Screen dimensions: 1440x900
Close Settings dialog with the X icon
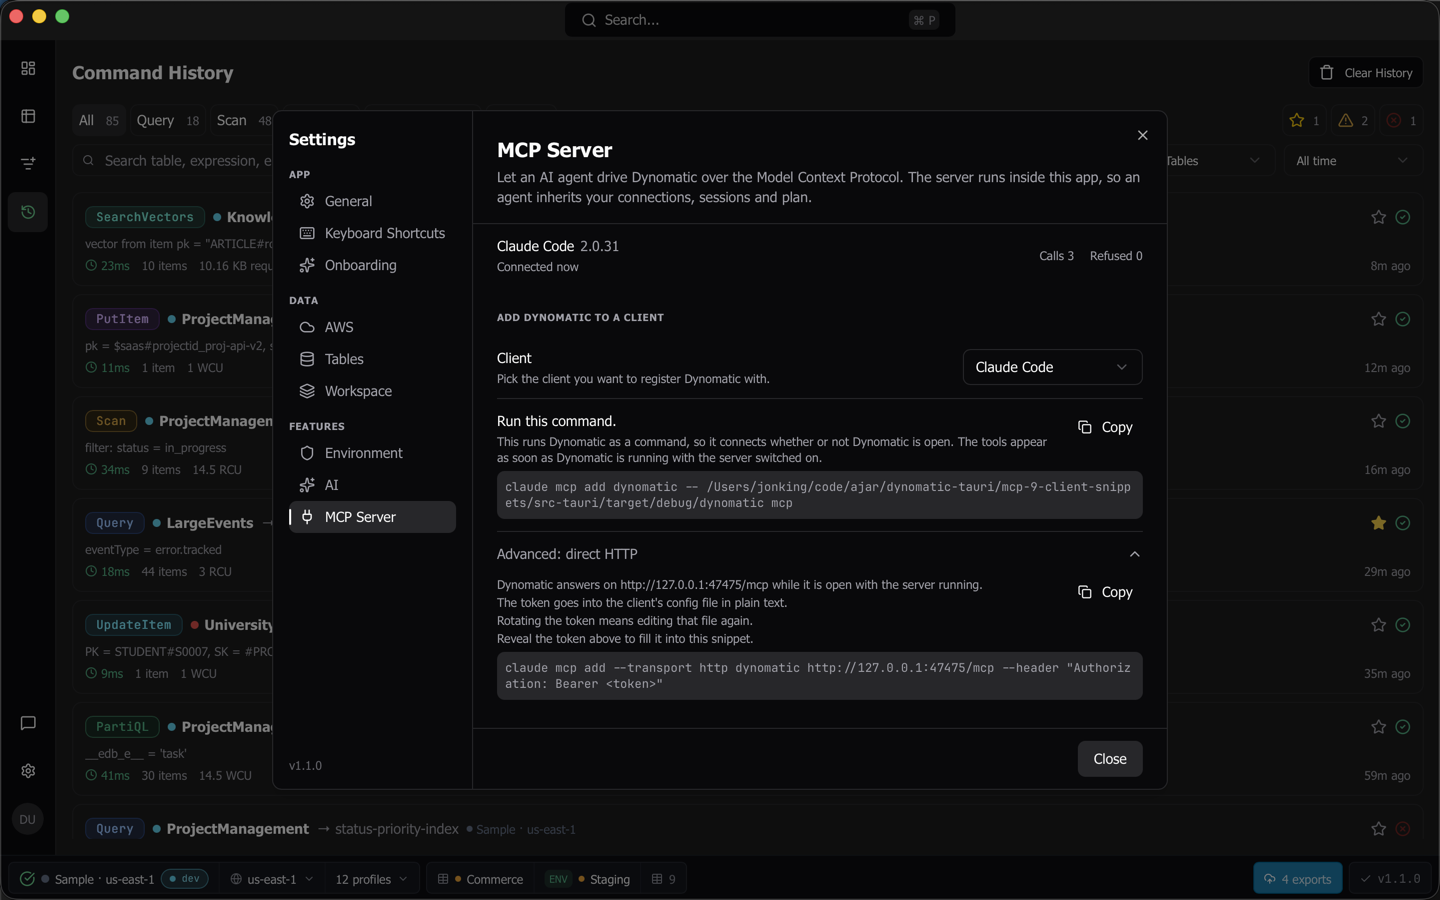pyautogui.click(x=1142, y=135)
